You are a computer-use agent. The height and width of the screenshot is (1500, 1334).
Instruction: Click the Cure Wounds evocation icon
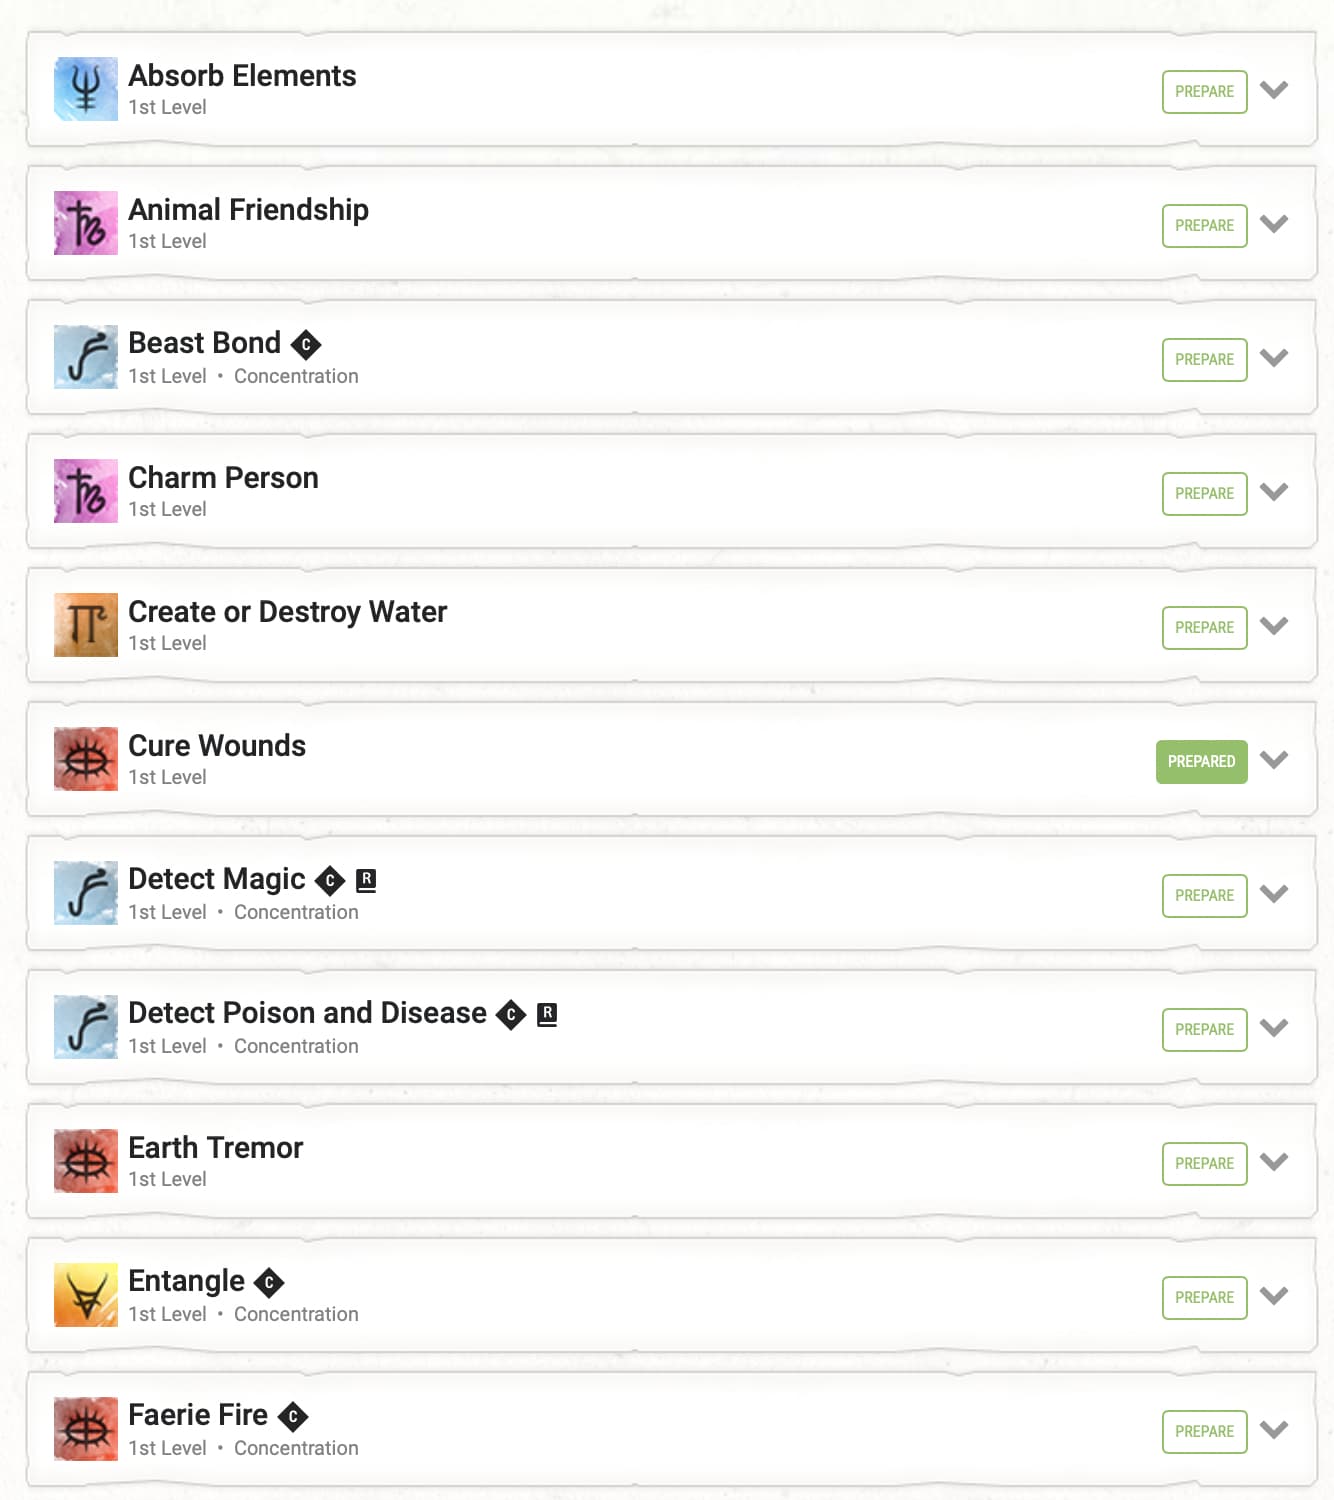[86, 759]
